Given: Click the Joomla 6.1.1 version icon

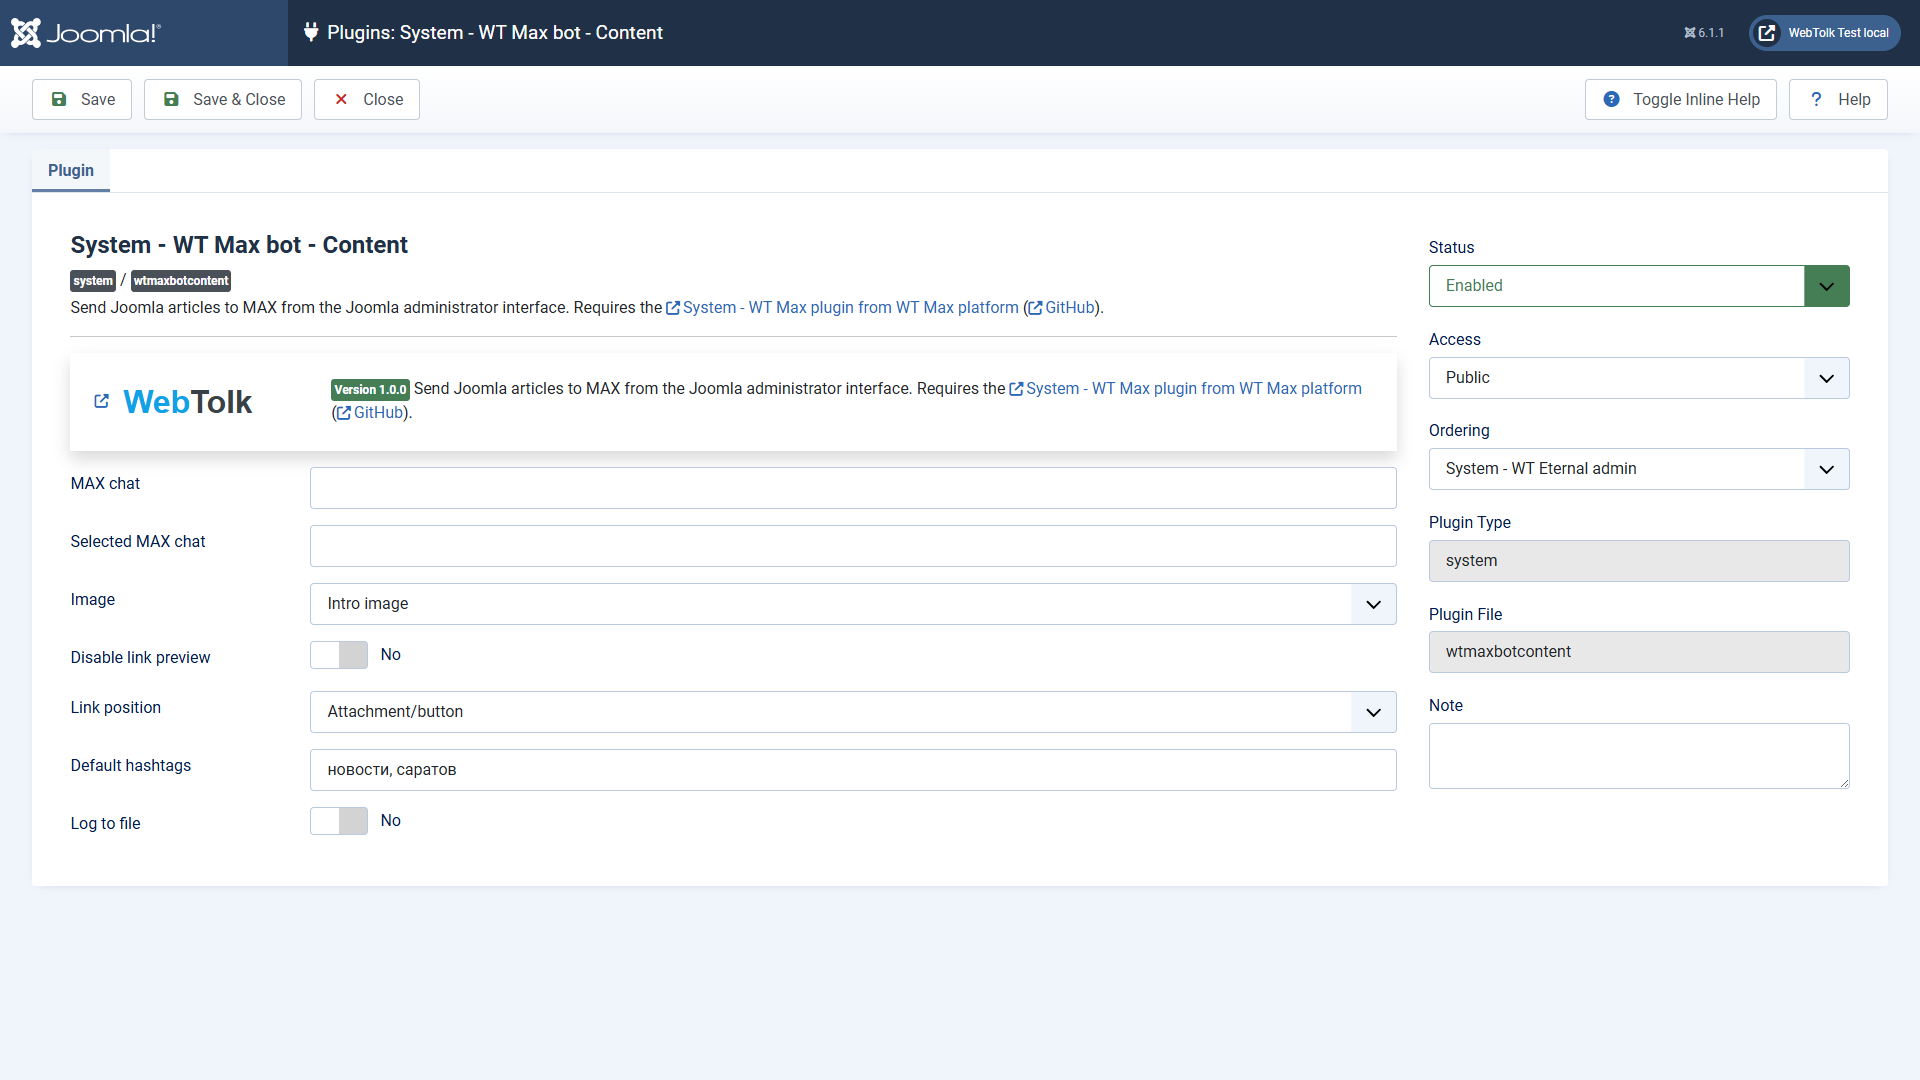Looking at the screenshot, I should pyautogui.click(x=1690, y=33).
